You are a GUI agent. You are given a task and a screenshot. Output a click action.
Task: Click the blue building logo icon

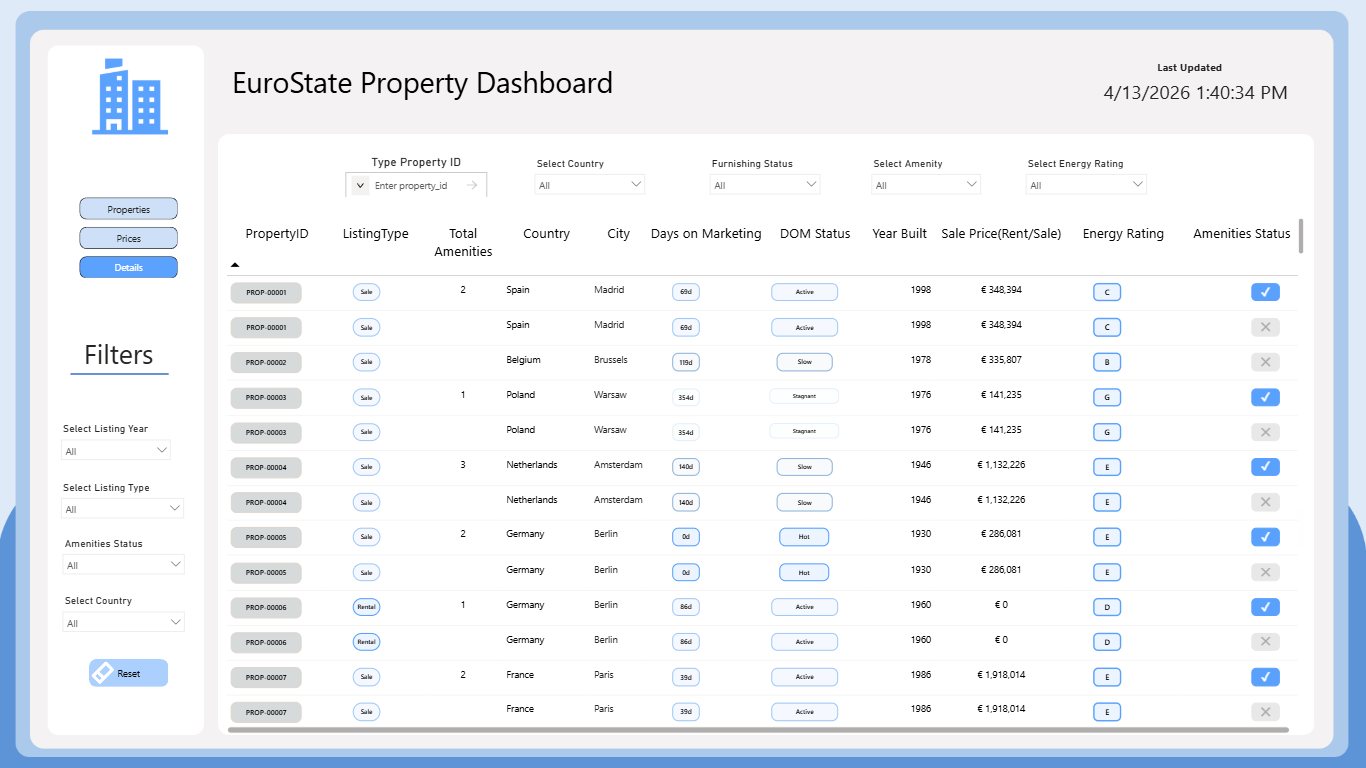click(x=130, y=96)
